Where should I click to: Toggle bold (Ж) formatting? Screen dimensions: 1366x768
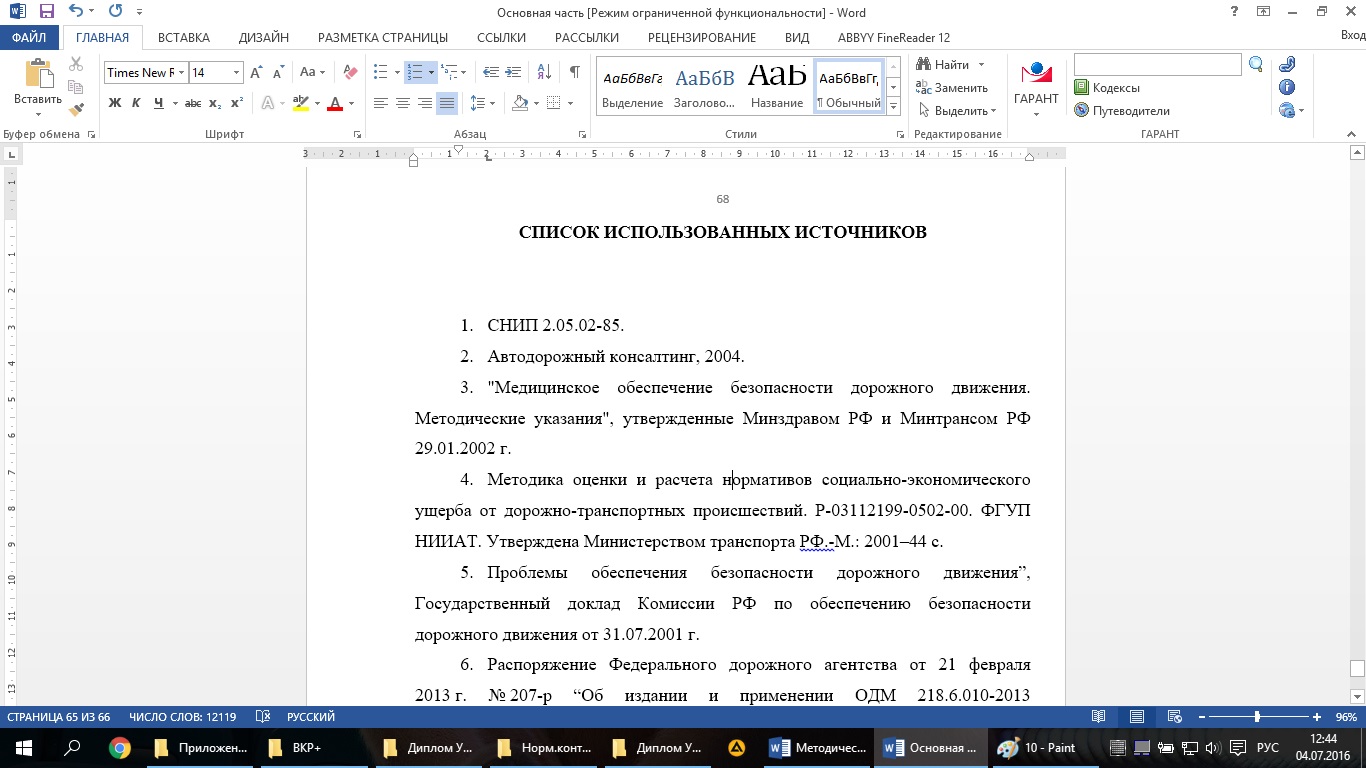[115, 103]
